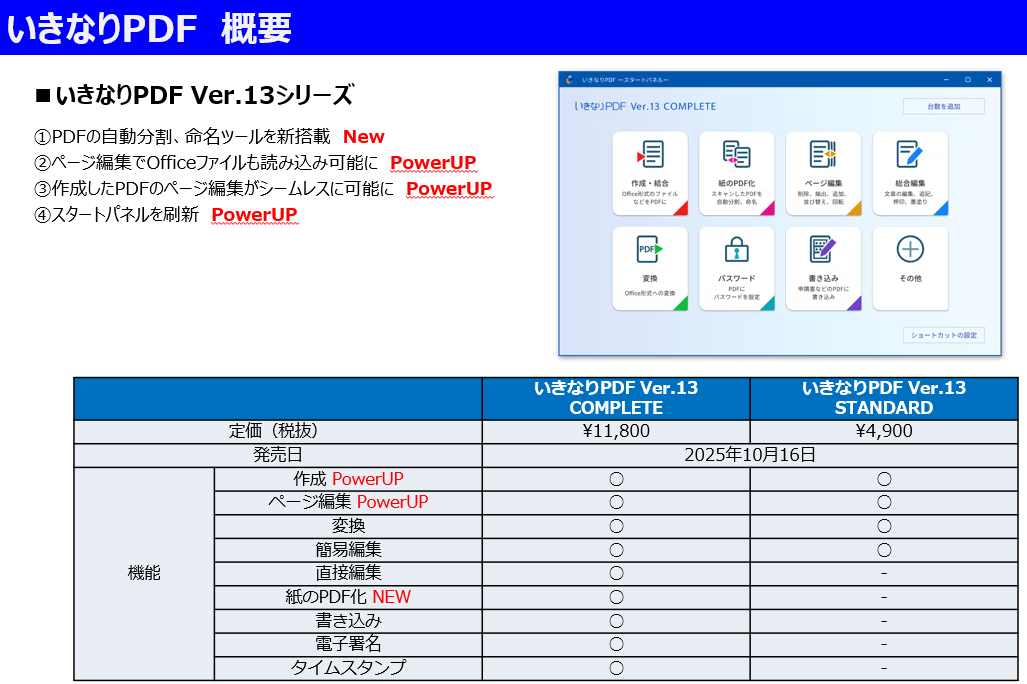Viewport: 1027px width, 684px height.
Task: Select the ¥11,800 price cell
Action: (615, 432)
